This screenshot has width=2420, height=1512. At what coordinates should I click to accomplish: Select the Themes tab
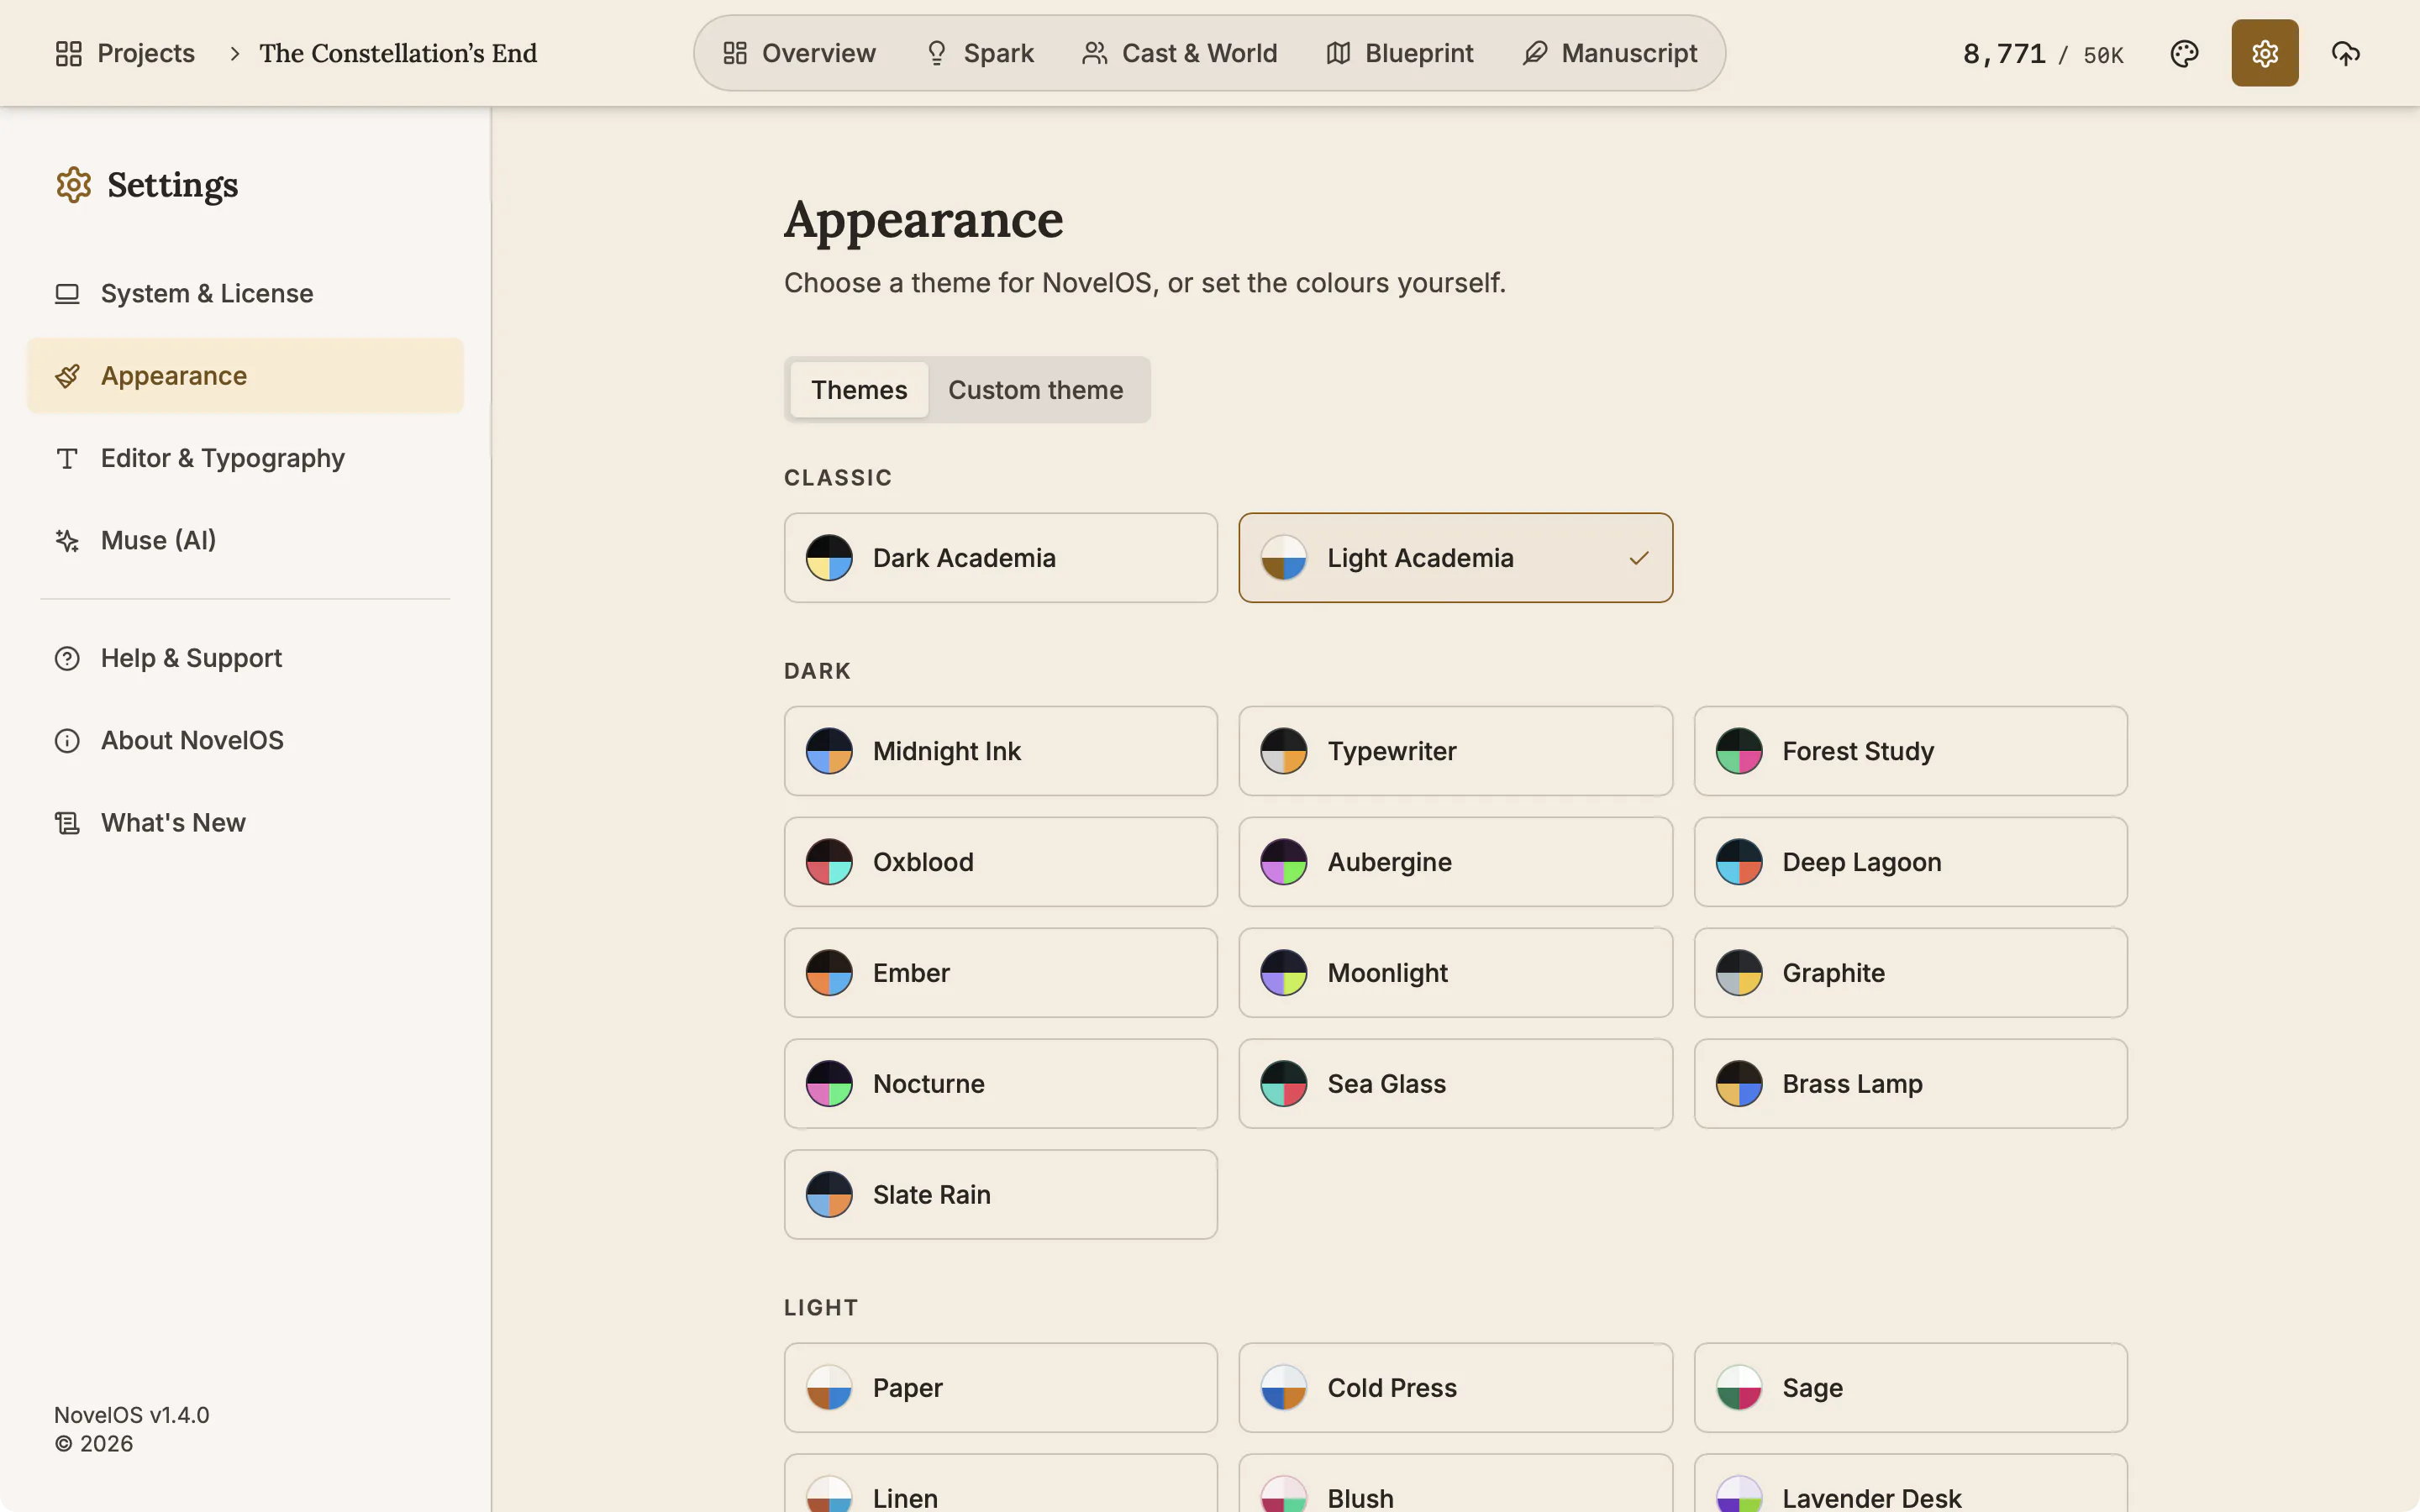click(x=859, y=390)
